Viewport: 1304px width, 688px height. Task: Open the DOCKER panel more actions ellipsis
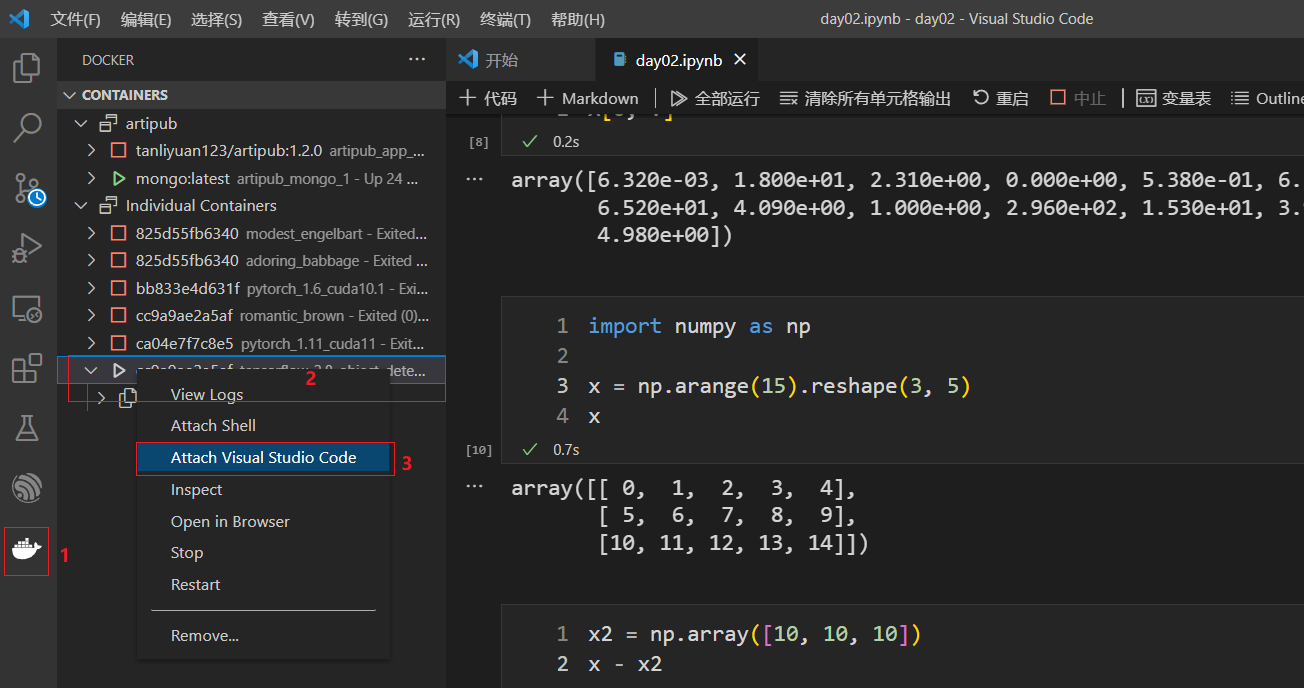coord(417,60)
